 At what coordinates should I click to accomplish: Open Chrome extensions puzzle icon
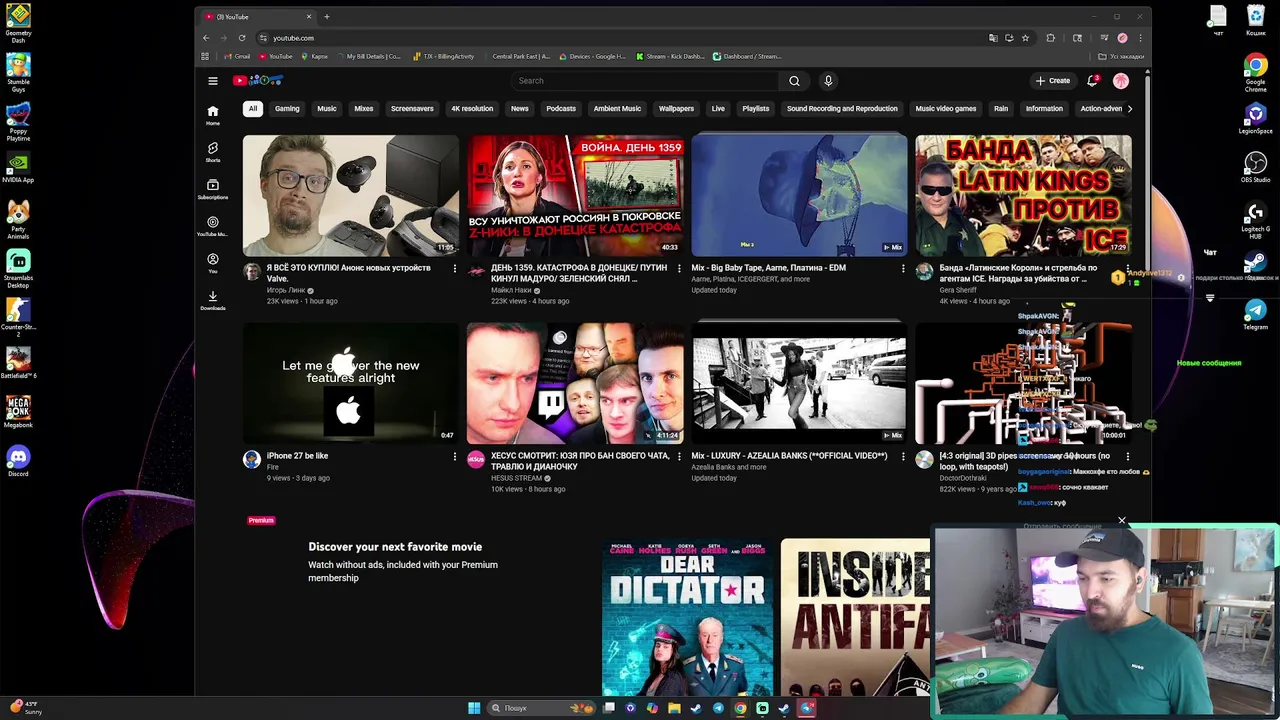coord(1050,38)
